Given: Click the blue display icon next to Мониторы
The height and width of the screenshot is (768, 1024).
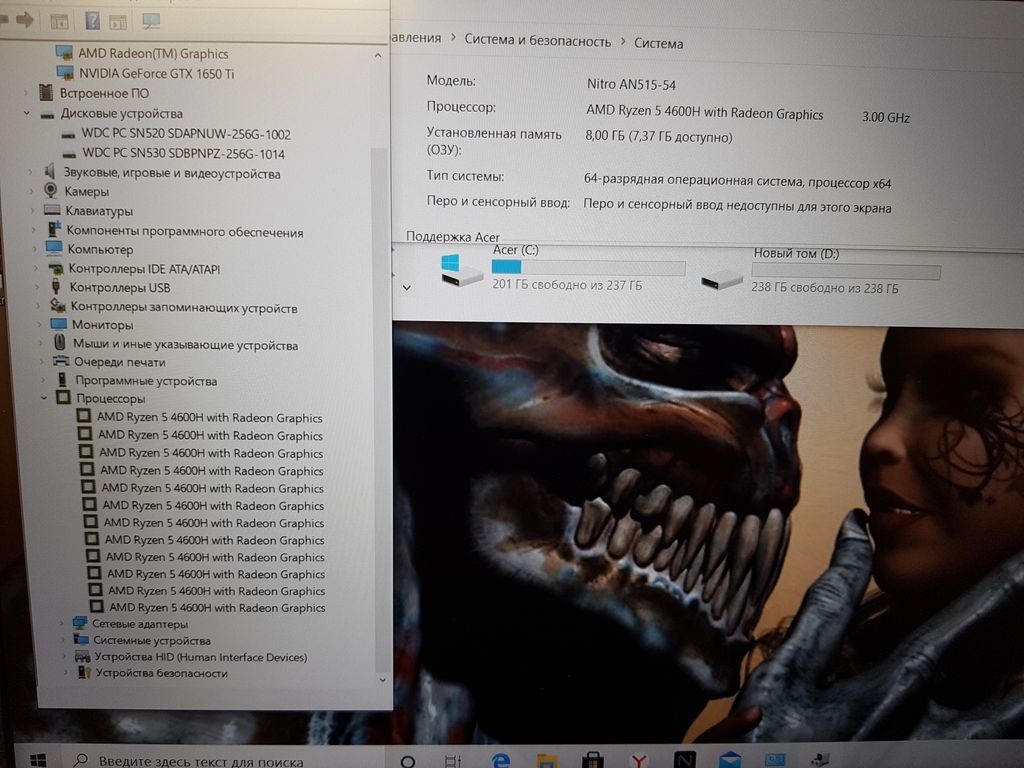Looking at the screenshot, I should click(x=59, y=324).
